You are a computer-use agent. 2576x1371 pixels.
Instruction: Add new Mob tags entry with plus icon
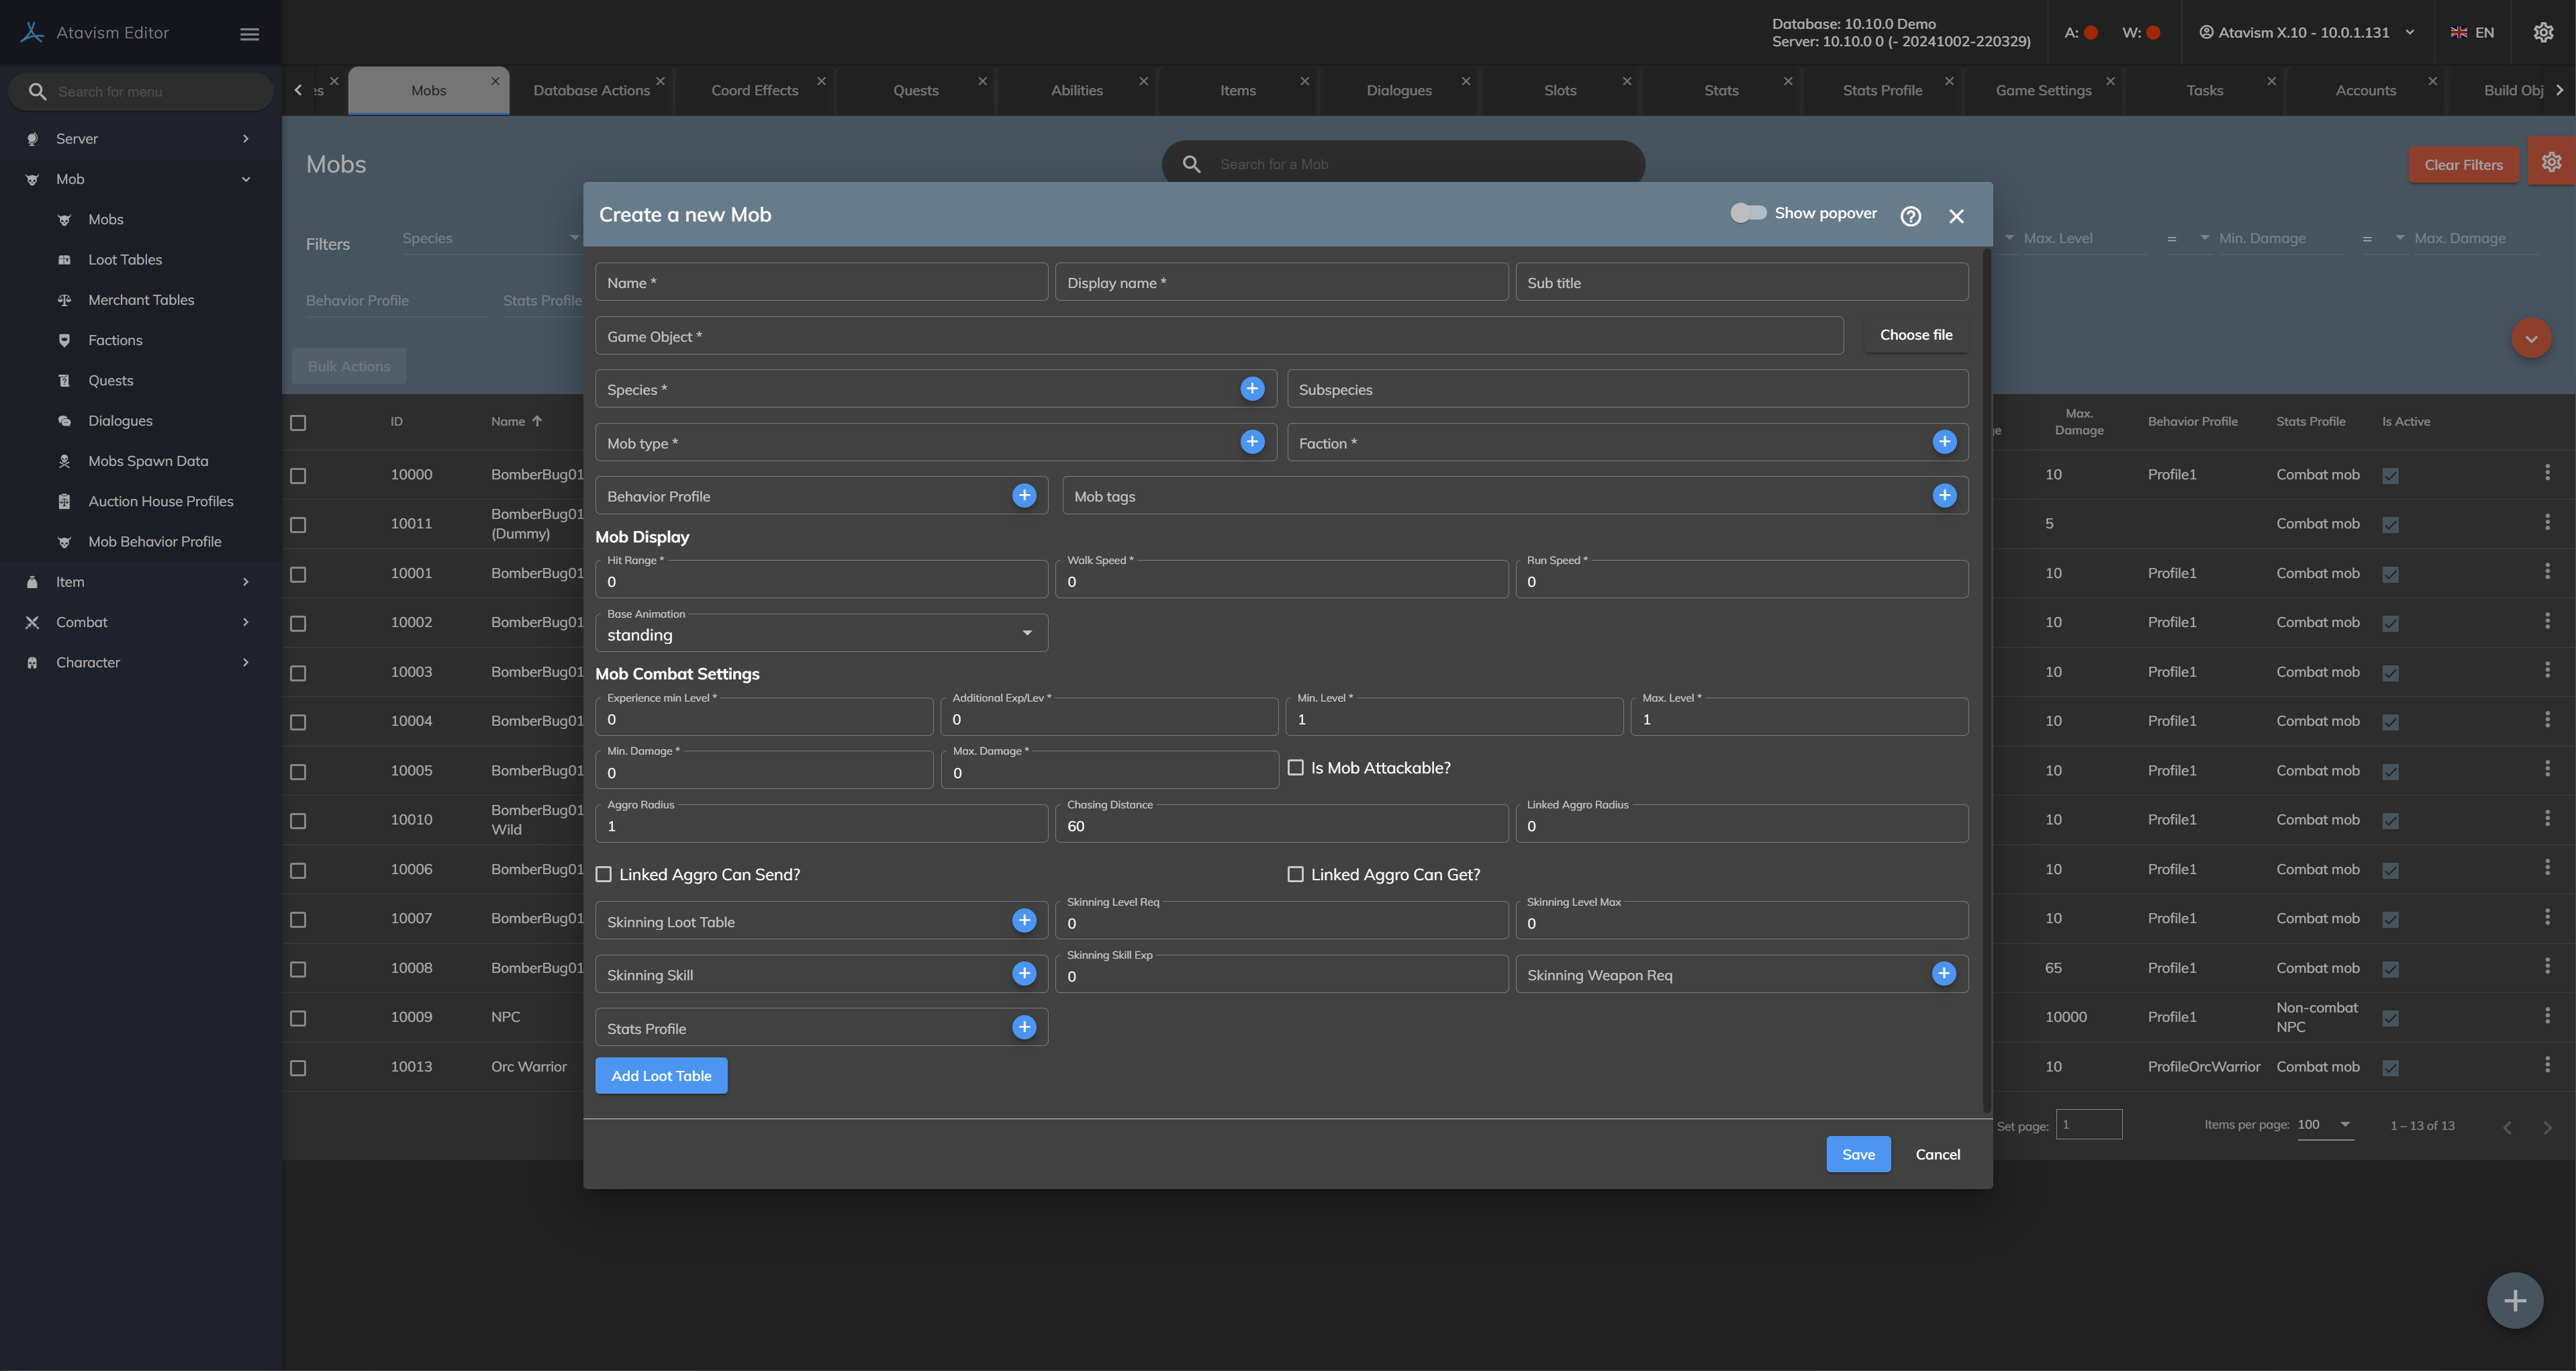(x=1944, y=495)
